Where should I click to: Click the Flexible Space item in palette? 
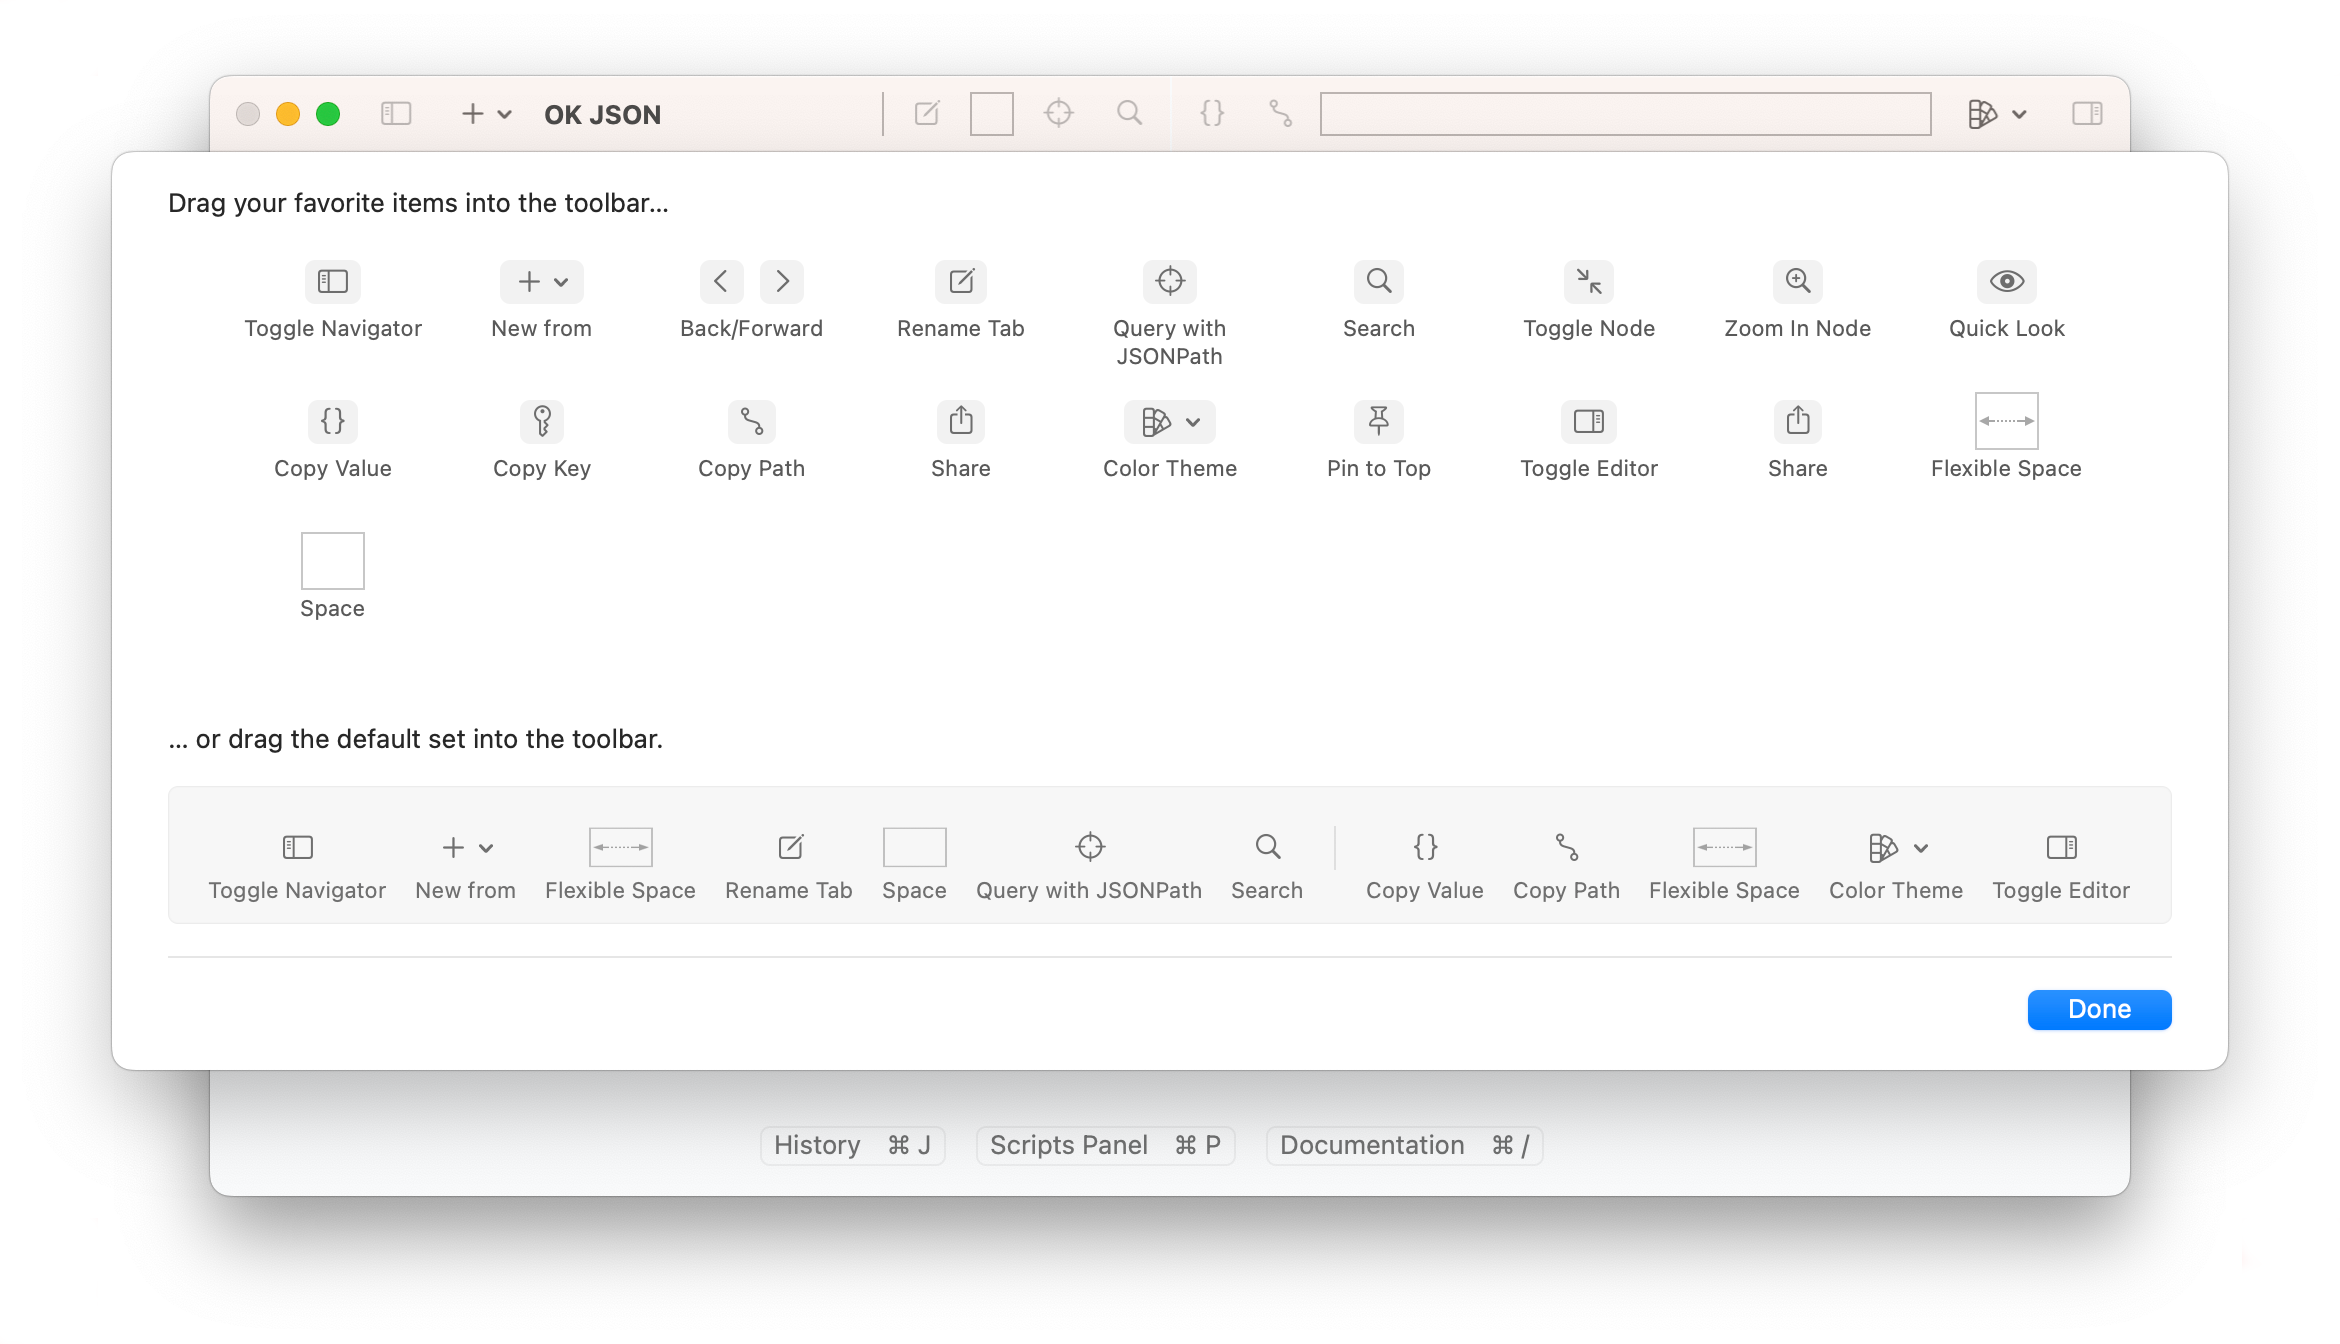click(x=2006, y=421)
